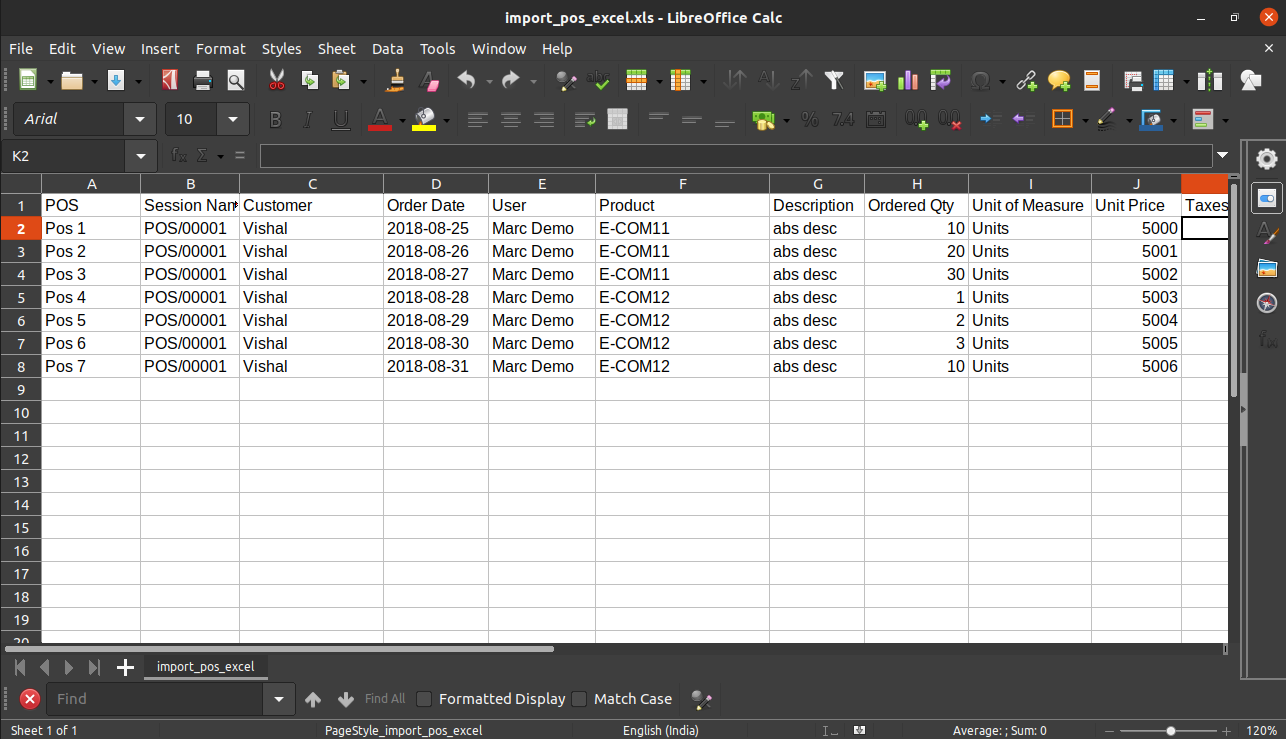This screenshot has height=739, width=1286.
Task: Format cell as percent
Action: (810, 120)
